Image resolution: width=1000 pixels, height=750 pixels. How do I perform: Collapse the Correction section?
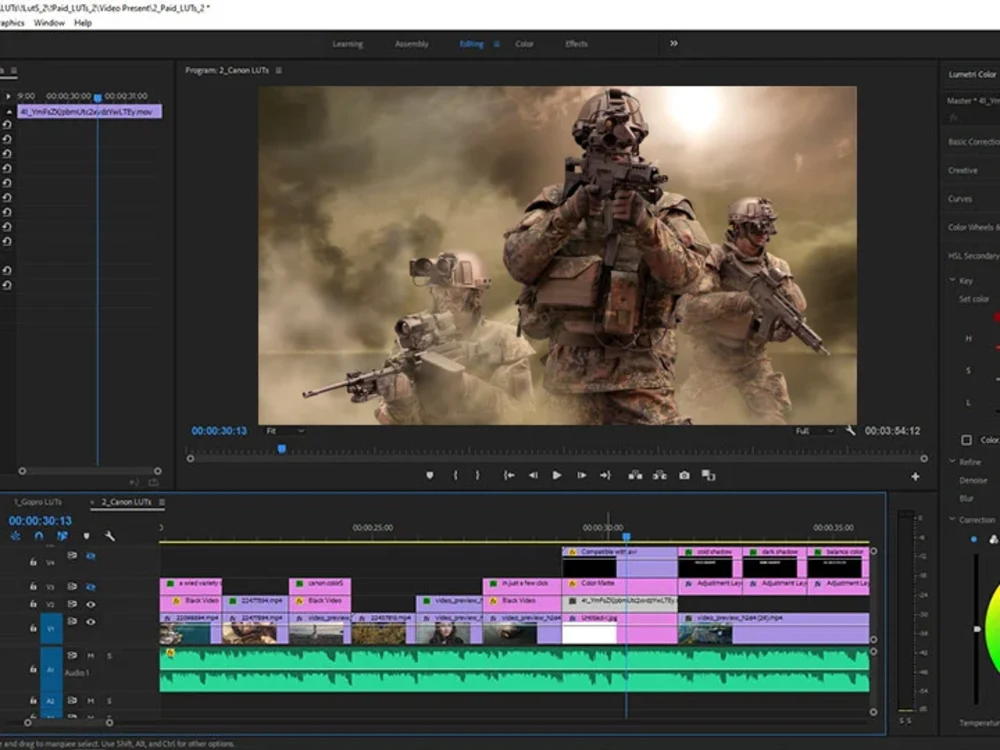[952, 519]
